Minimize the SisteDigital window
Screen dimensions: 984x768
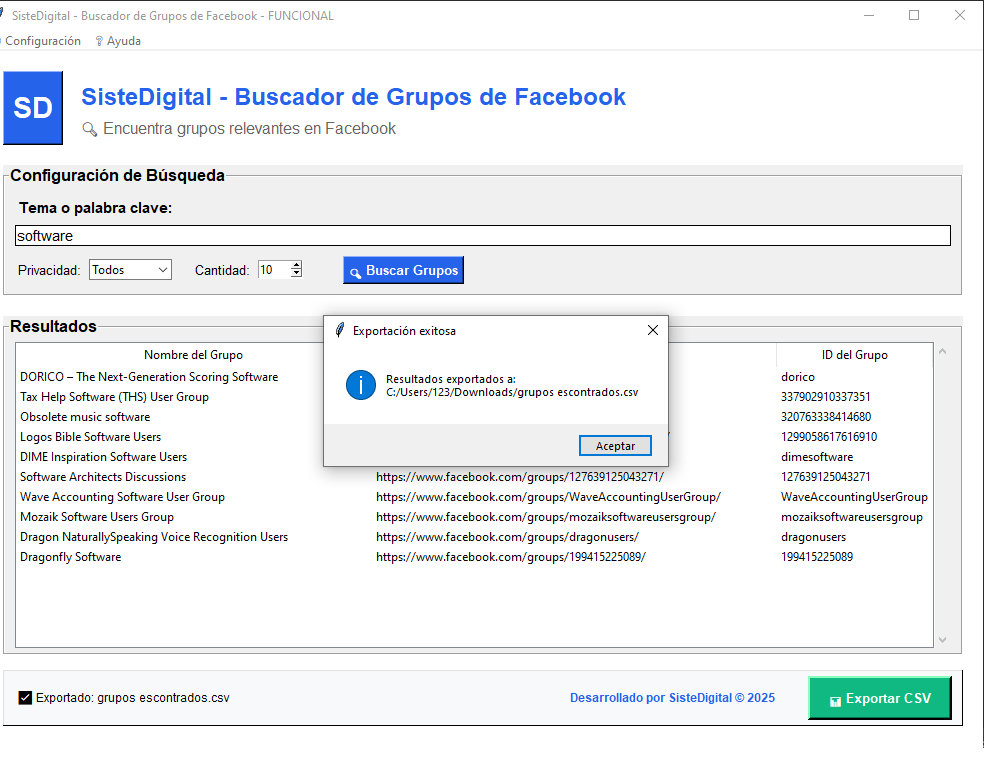(869, 16)
